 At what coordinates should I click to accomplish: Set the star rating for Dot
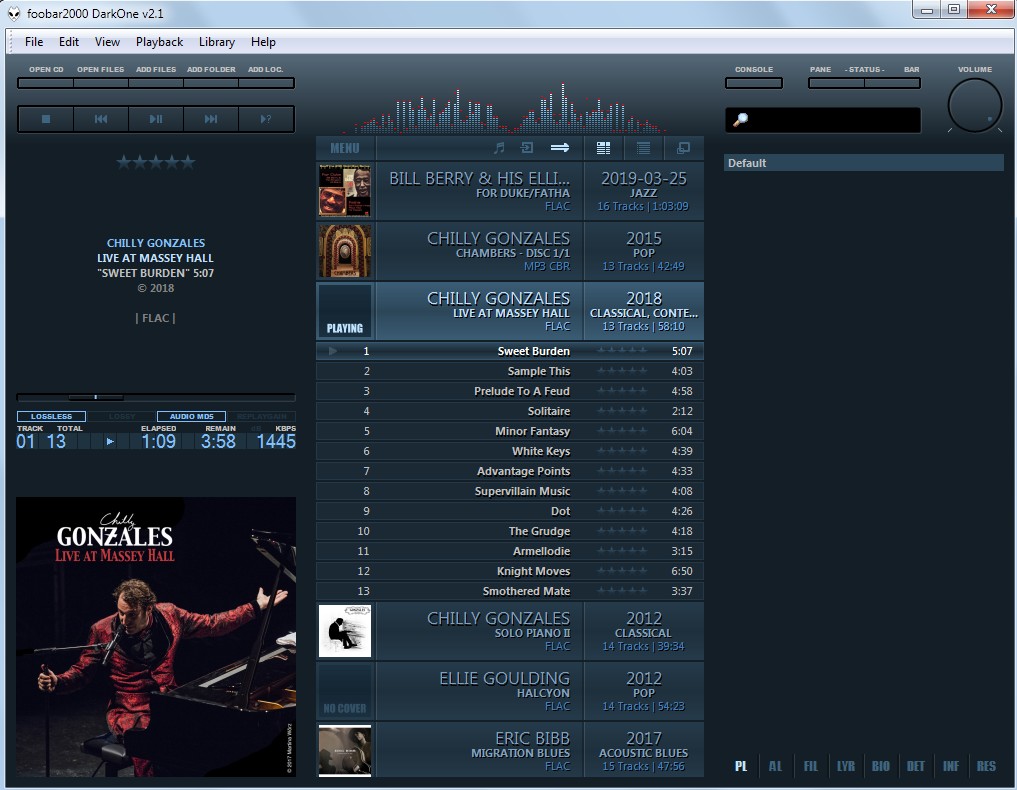pyautogui.click(x=621, y=511)
